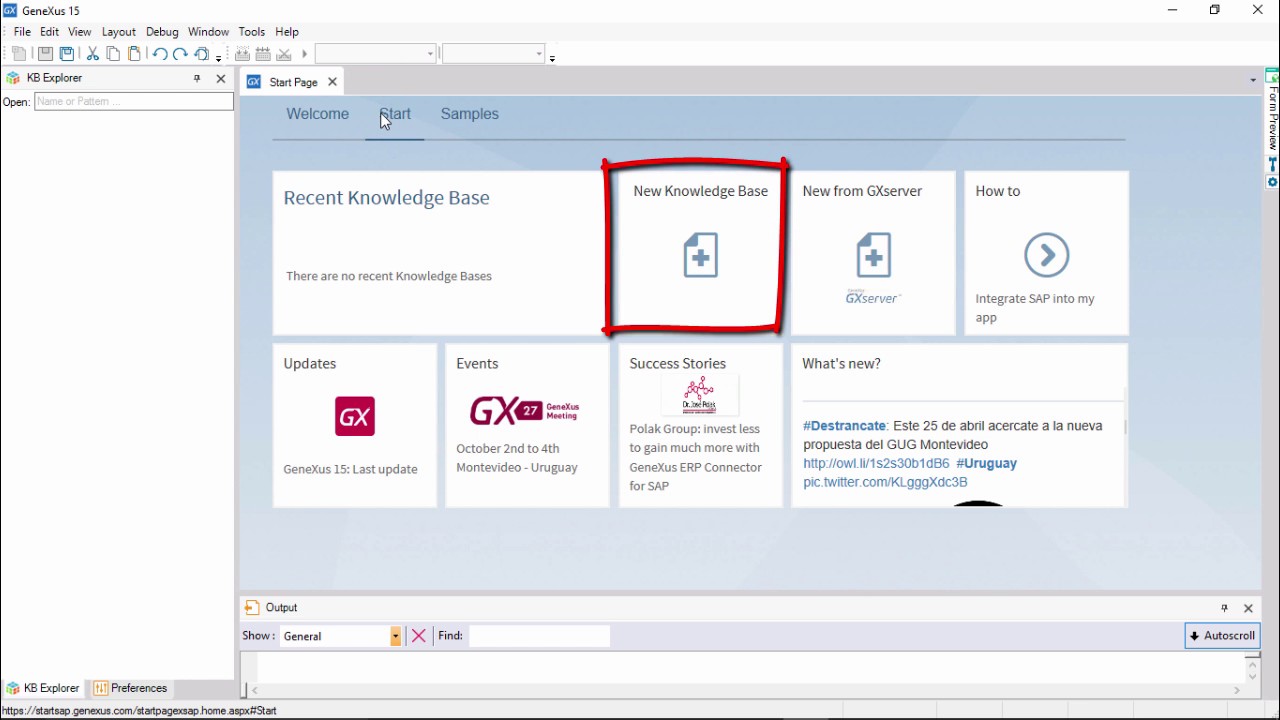Open the Window menu
Screen dimensions: 1280x720
[209, 32]
